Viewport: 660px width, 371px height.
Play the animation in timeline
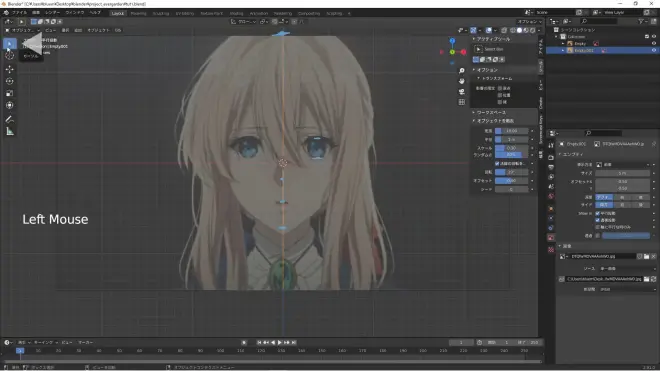tap(279, 342)
